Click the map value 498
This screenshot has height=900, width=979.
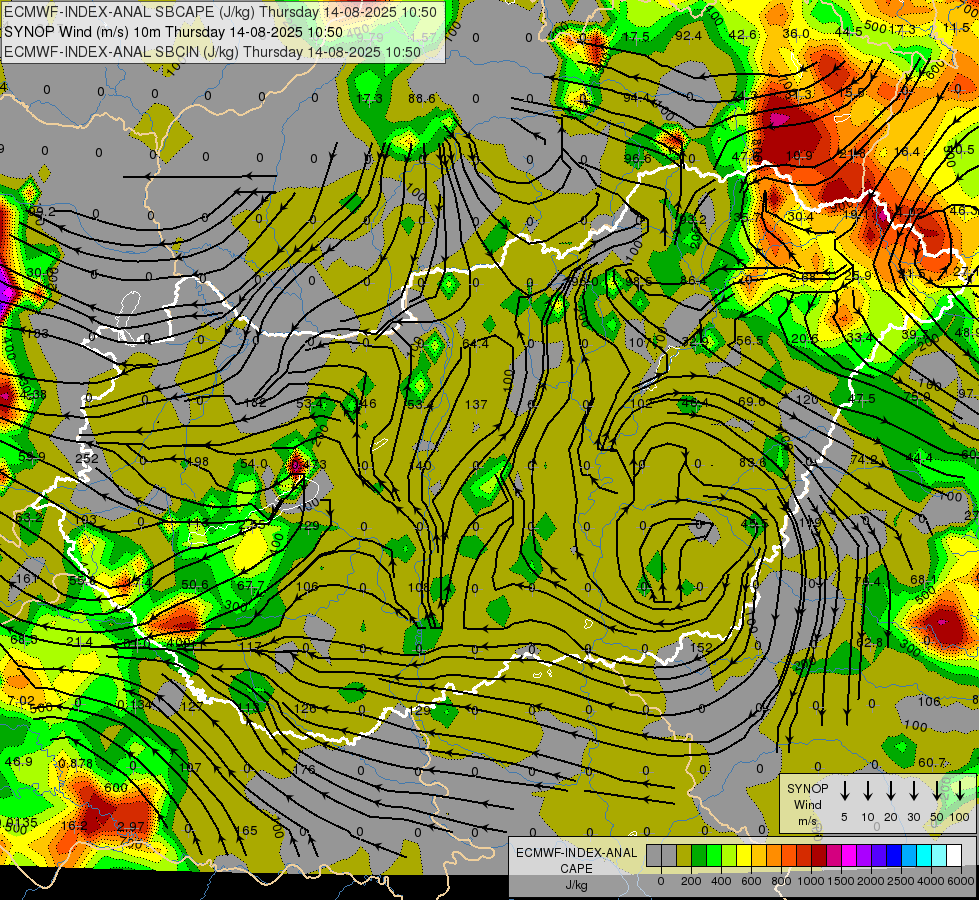[x=197, y=462]
